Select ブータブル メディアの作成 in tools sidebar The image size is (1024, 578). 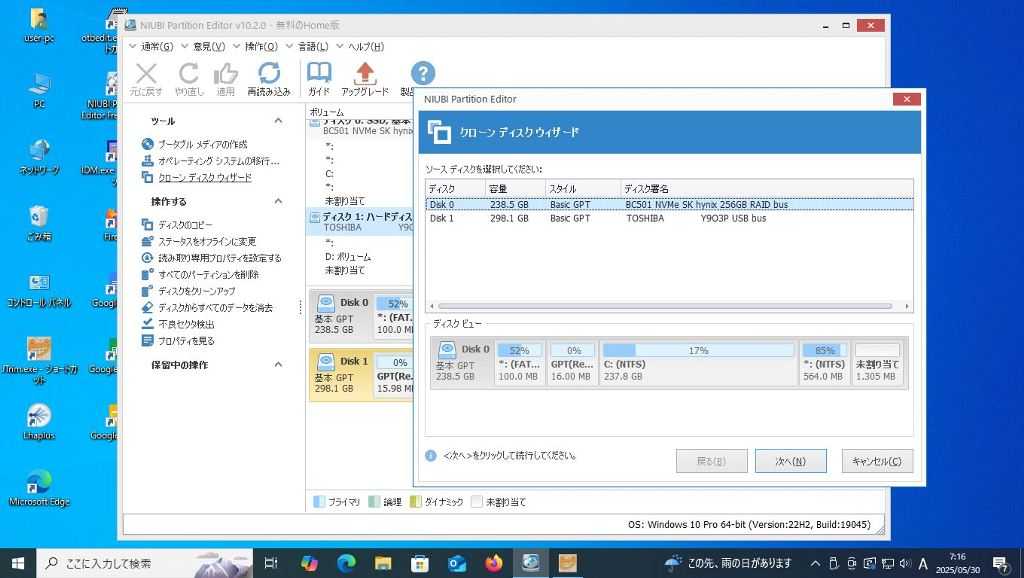(201, 144)
